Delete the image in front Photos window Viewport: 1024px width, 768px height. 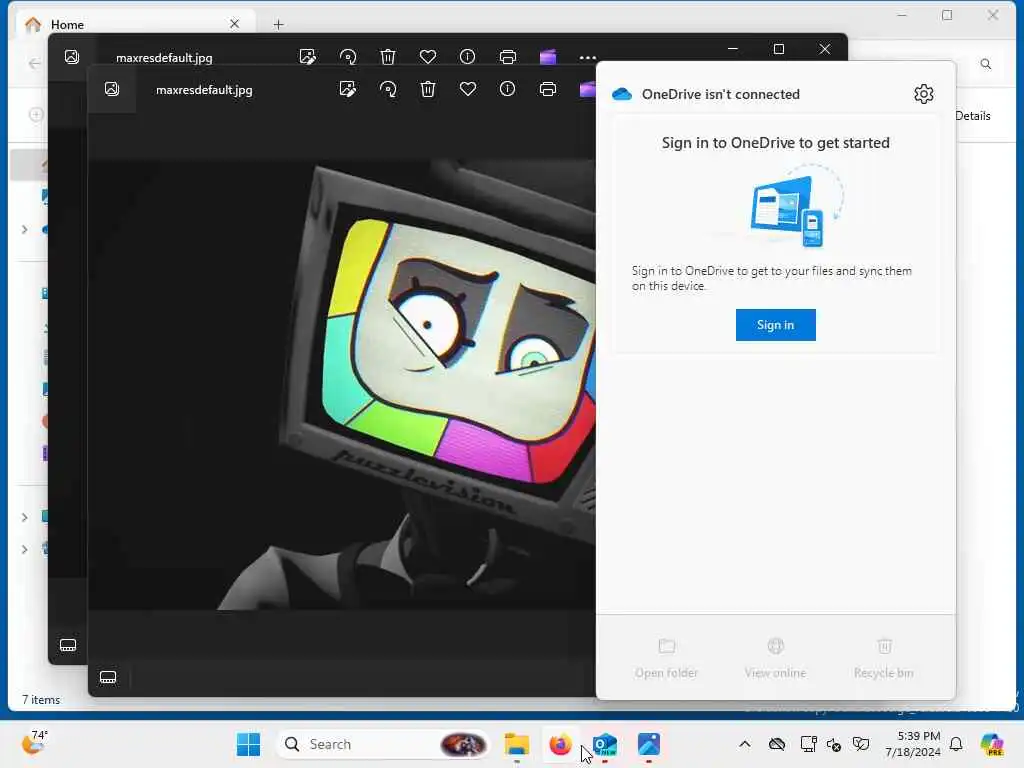pos(428,89)
